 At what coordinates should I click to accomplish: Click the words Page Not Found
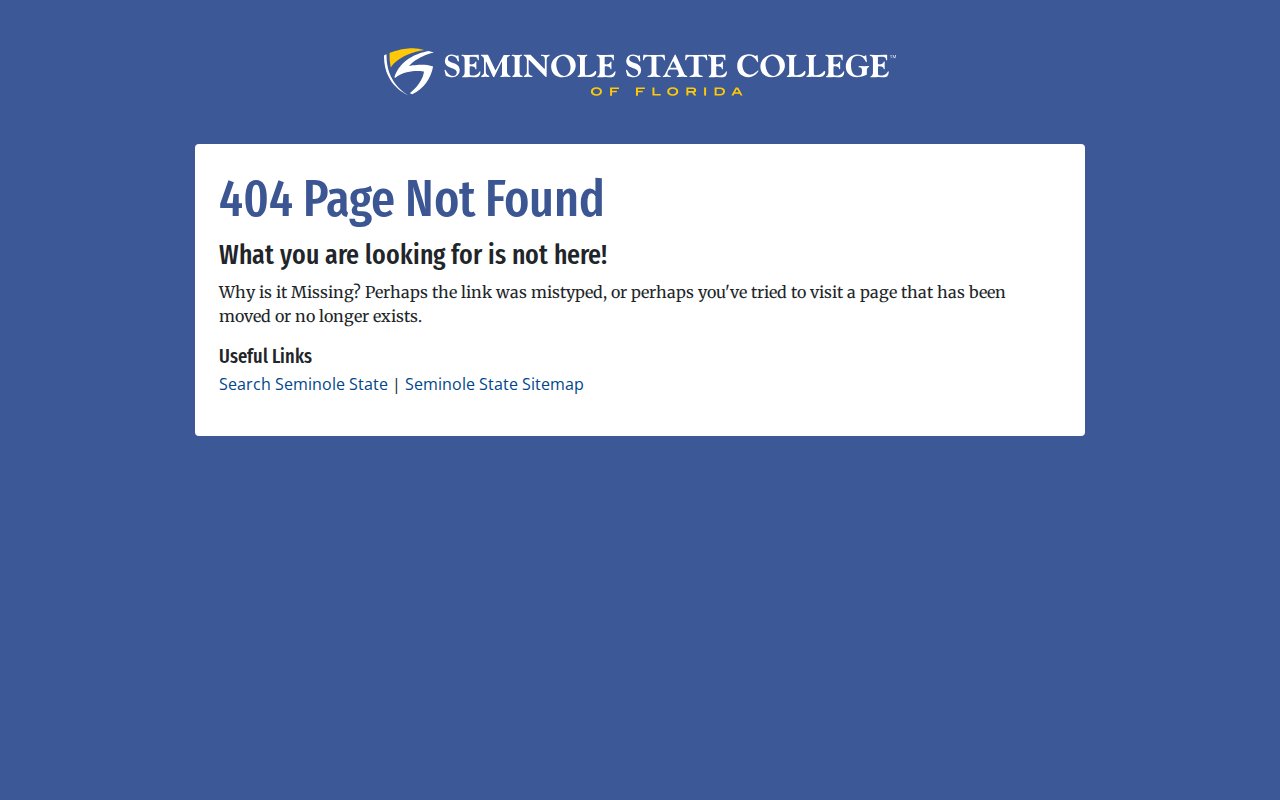coord(454,199)
